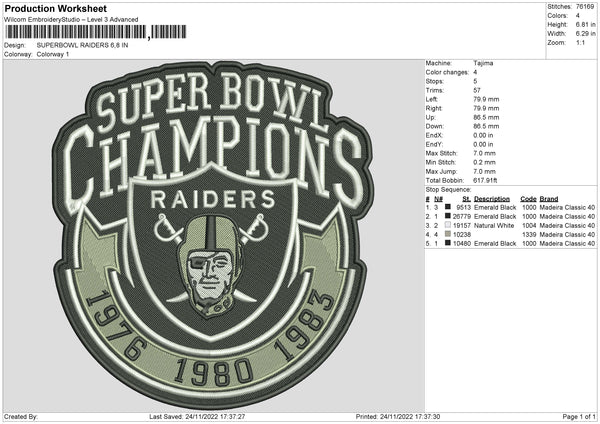This screenshot has width=600, height=424.
Task: Click the min stitch value '0.2 mm'
Action: 484,162
